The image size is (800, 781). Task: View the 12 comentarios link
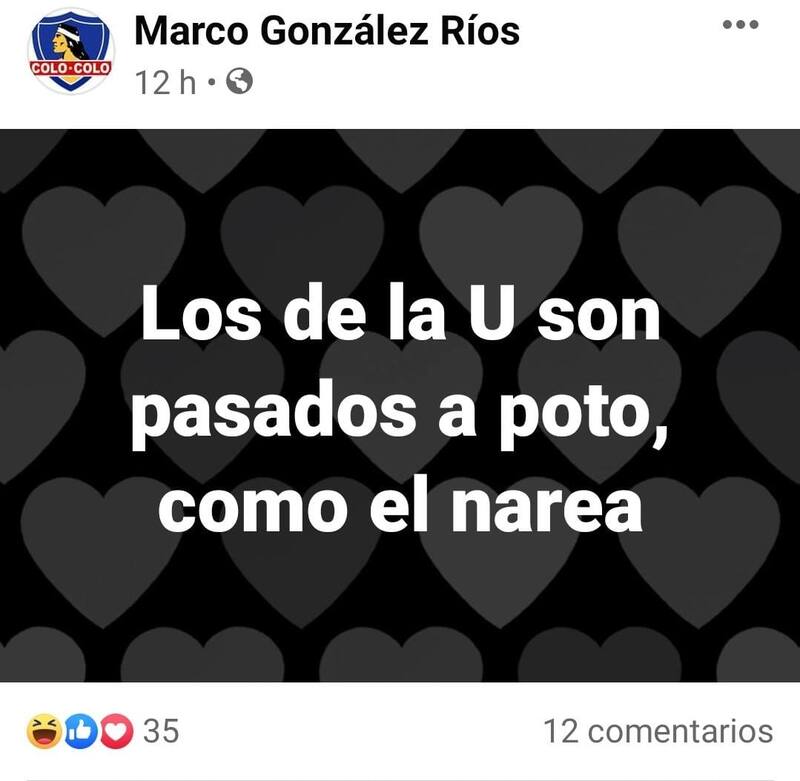(658, 731)
